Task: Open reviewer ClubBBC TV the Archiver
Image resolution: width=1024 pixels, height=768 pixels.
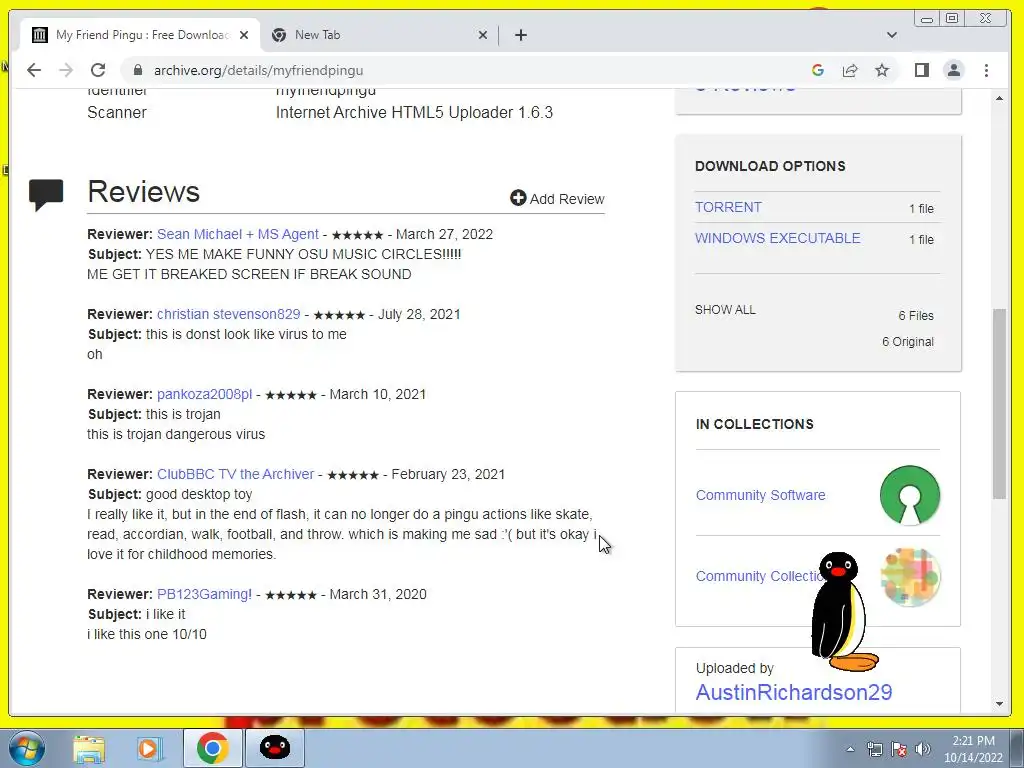Action: pyautogui.click(x=235, y=474)
